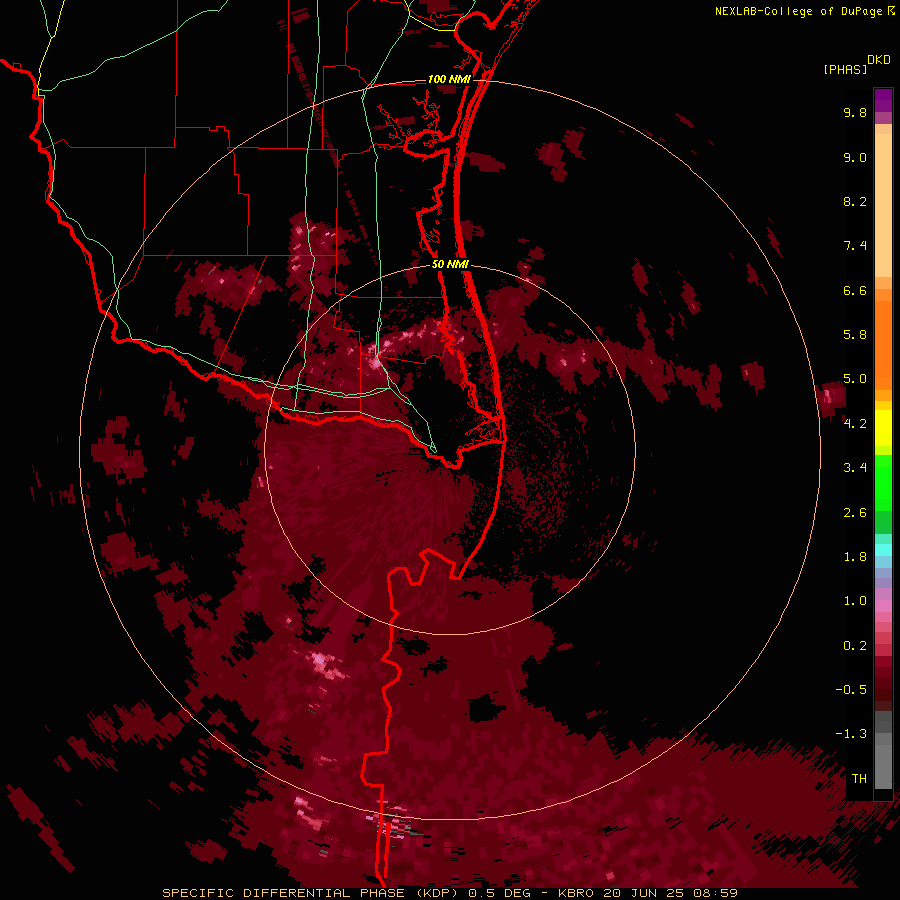900x900 pixels.
Task: Click the yellow segment of the color bar
Action: 883,428
